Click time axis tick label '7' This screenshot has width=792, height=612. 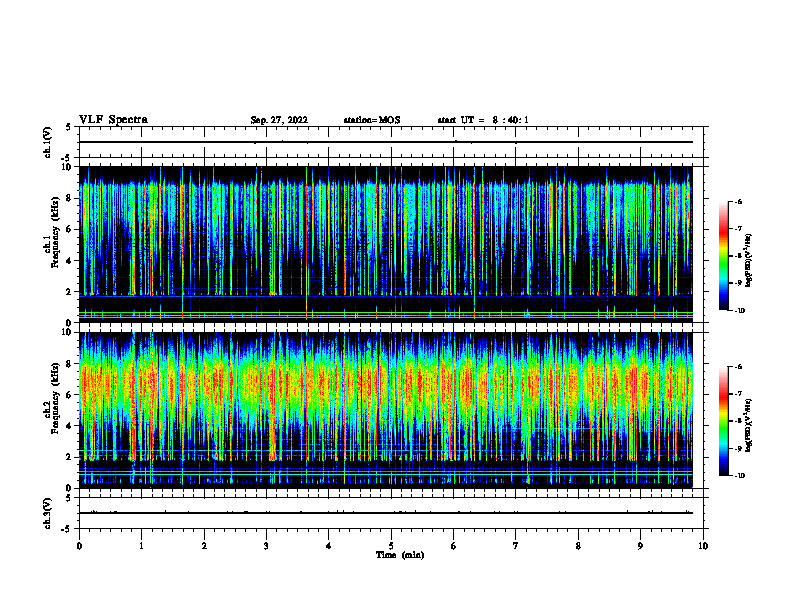(516, 546)
